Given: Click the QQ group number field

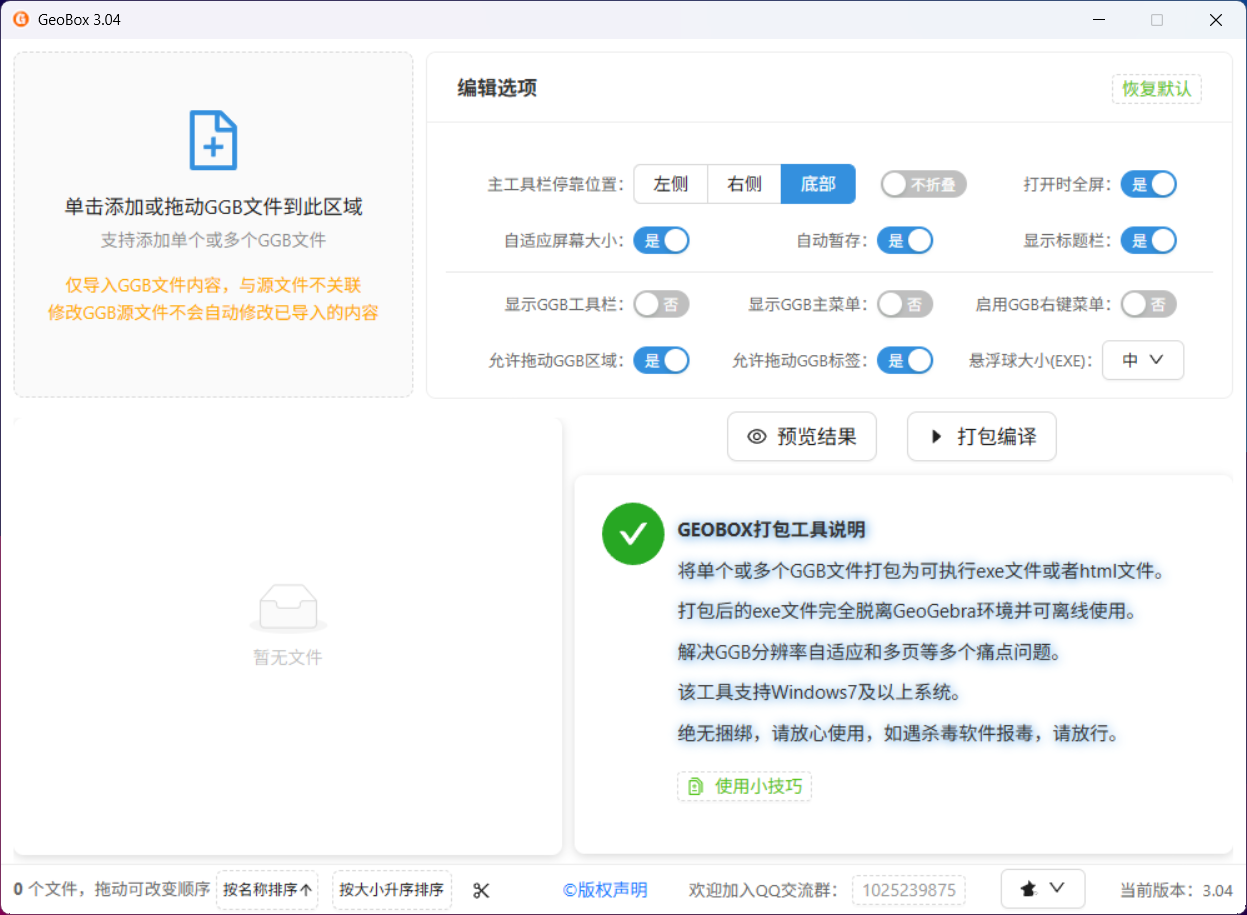Looking at the screenshot, I should (908, 890).
